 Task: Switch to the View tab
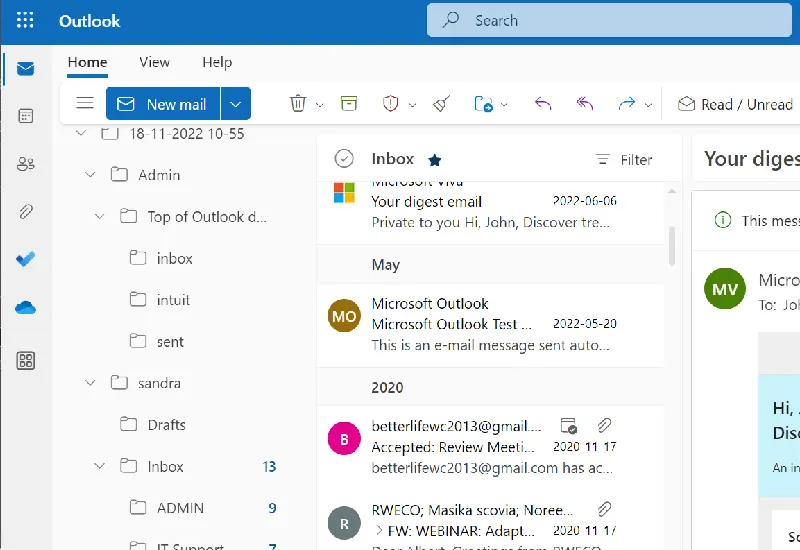[x=155, y=62]
